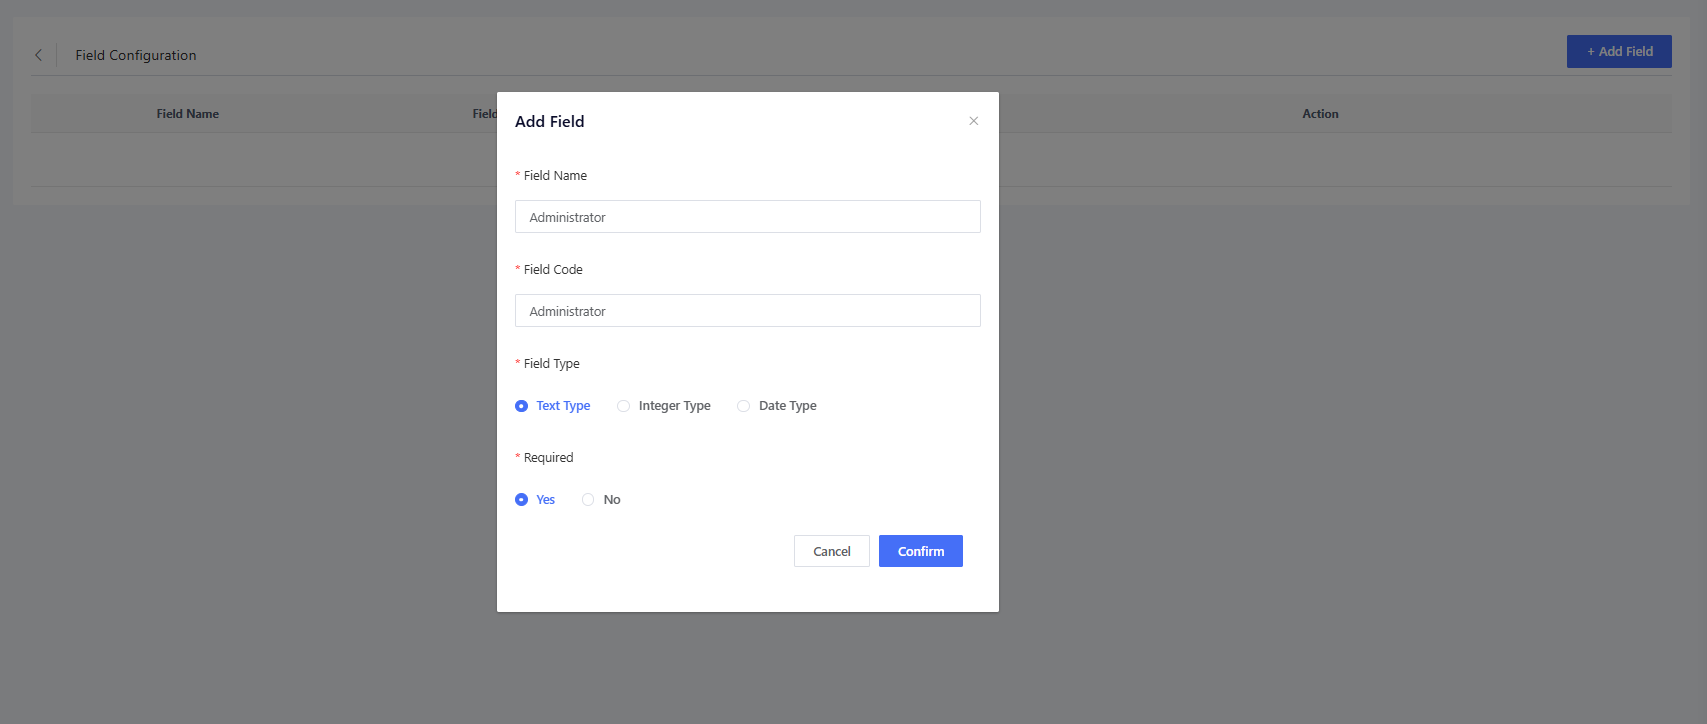Click the Field Configuration page title
The image size is (1707, 724).
136,55
